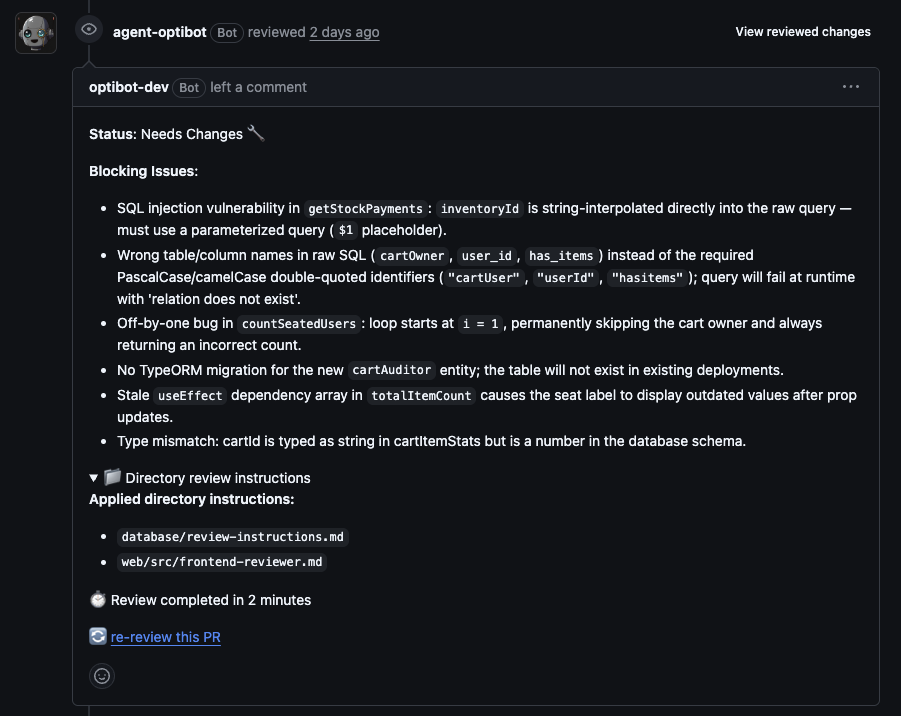Click the 'Blocking Issues:' heading
Screen dimensions: 901x716
click(144, 171)
